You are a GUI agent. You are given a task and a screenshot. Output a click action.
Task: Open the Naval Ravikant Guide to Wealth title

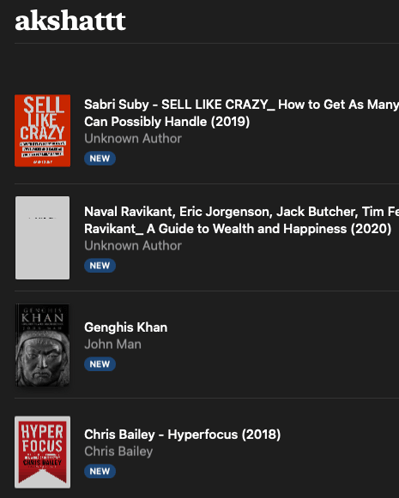(x=241, y=220)
